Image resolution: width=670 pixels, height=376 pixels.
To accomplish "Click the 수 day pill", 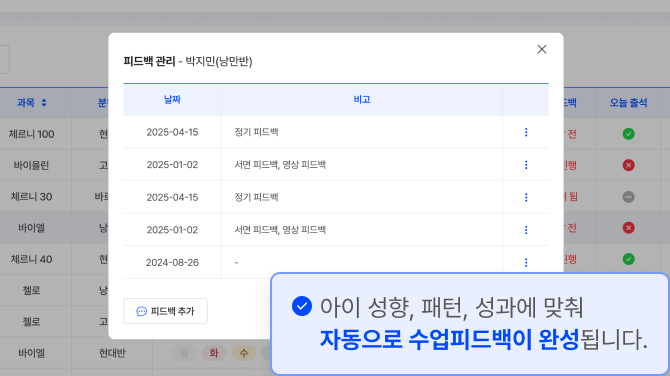I will coord(244,353).
